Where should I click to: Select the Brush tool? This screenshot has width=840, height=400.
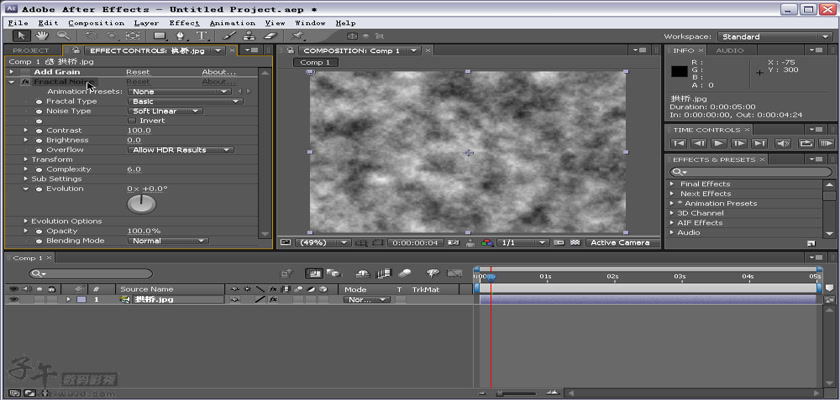click(229, 36)
